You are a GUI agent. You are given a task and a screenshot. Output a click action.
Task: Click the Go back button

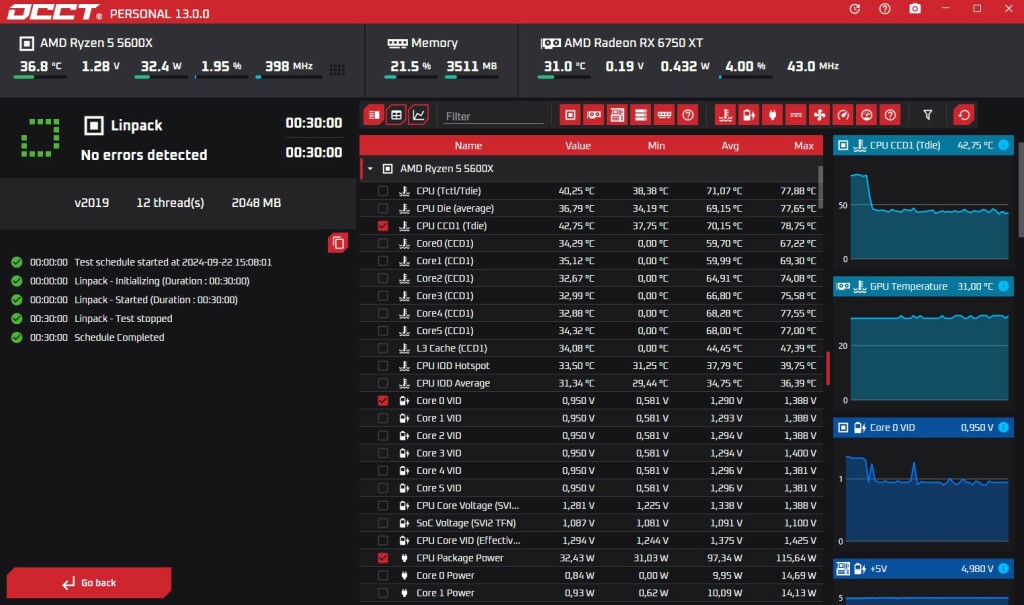[89, 583]
